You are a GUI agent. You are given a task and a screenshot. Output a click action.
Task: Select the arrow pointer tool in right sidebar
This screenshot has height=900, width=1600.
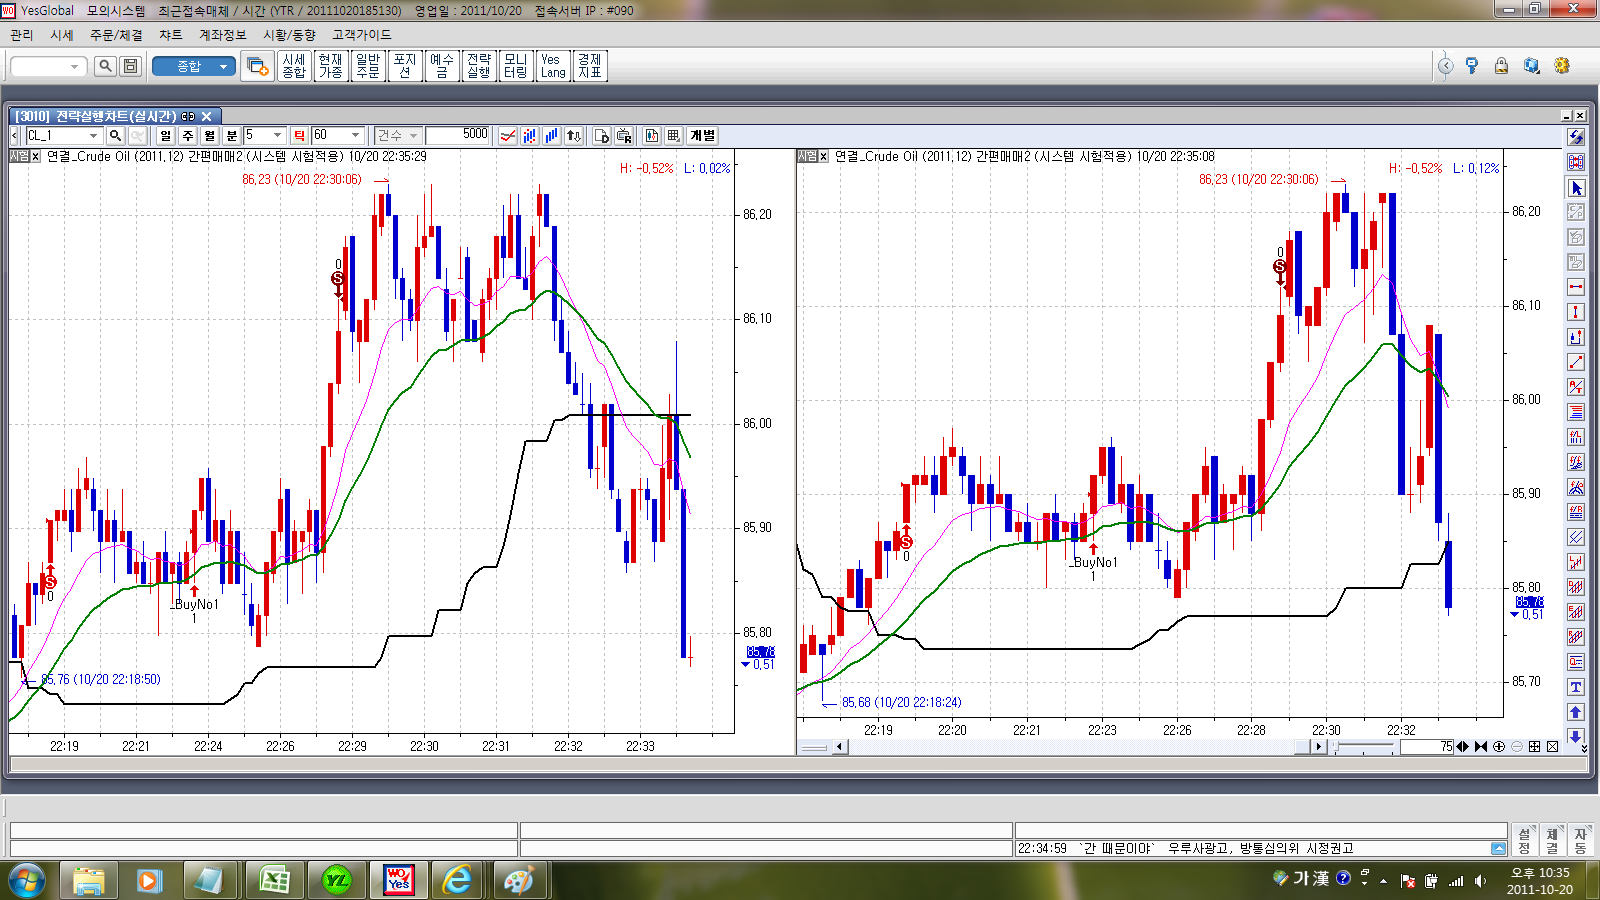[1576, 188]
